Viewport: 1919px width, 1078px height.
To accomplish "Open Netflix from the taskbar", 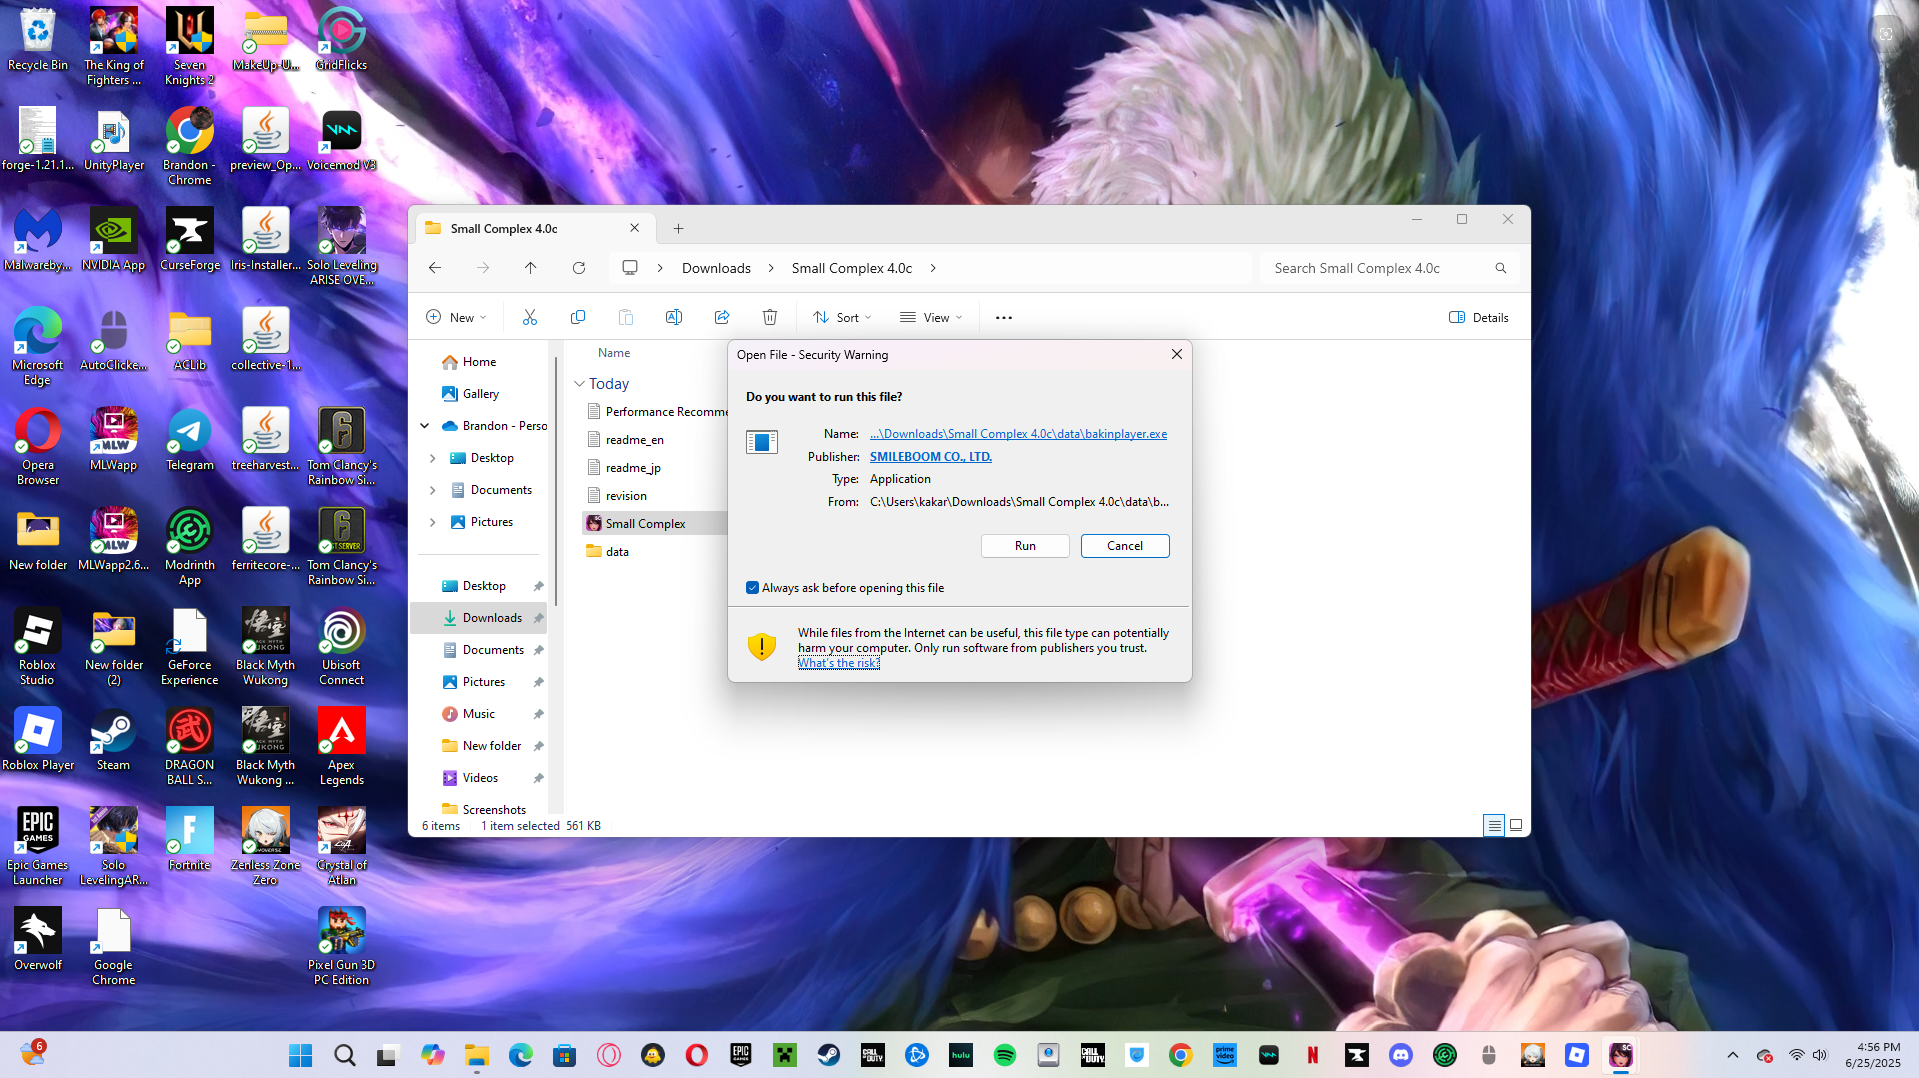I will (x=1313, y=1055).
